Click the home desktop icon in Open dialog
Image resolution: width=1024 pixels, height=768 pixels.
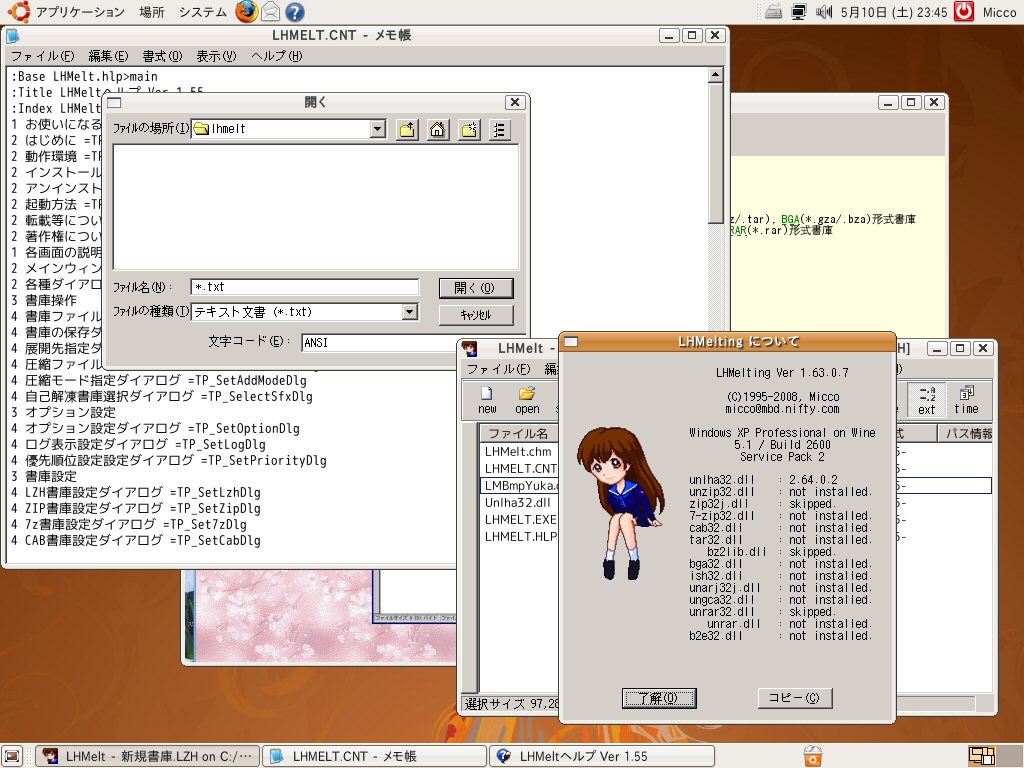(438, 129)
